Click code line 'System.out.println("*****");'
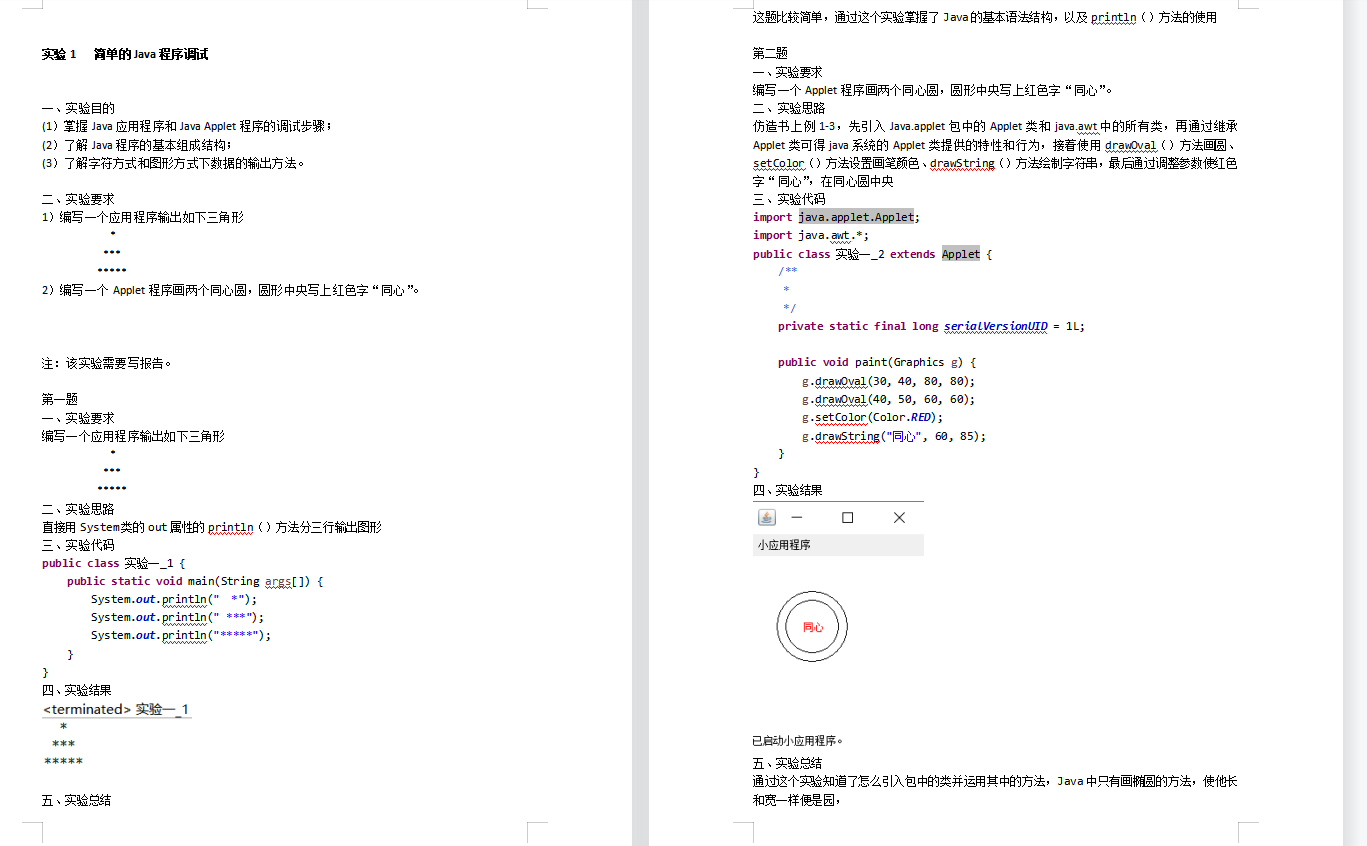This screenshot has width=1367, height=846. point(181,635)
